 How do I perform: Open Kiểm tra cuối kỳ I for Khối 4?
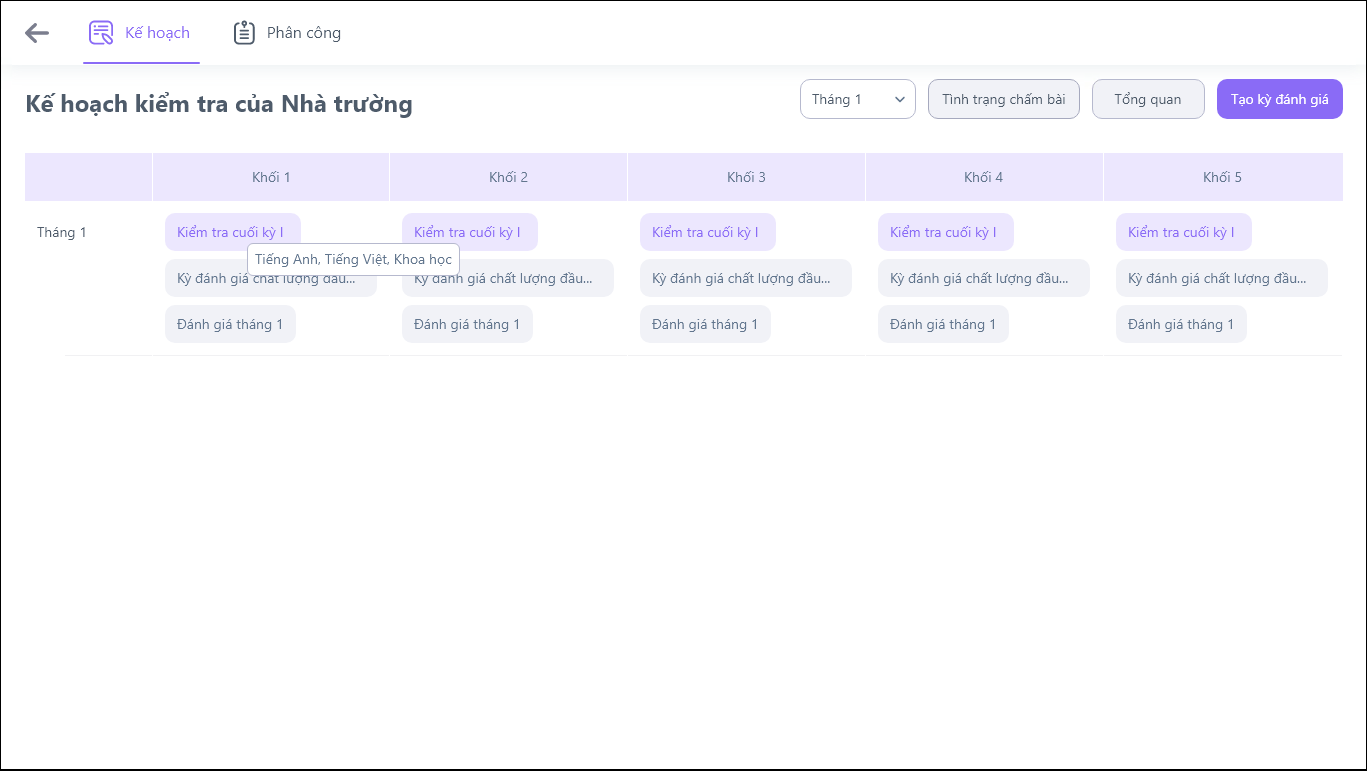pyautogui.click(x=945, y=232)
